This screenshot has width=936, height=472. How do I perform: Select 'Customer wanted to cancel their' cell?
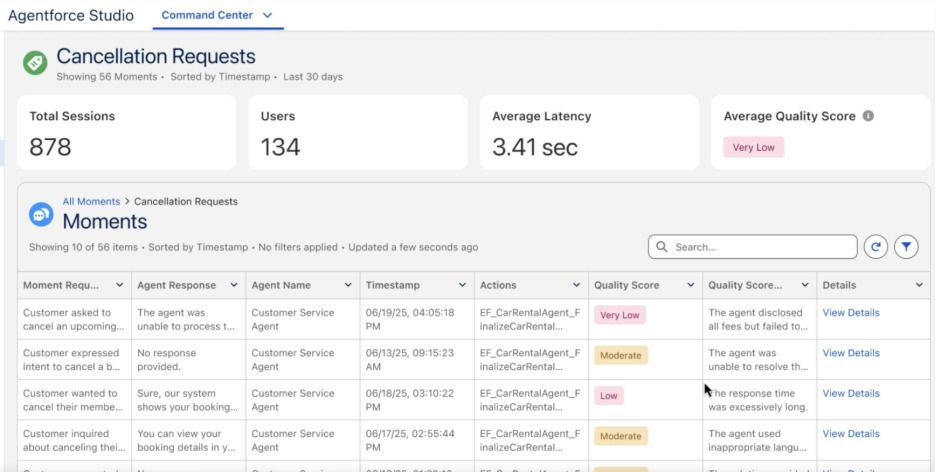(x=74, y=400)
